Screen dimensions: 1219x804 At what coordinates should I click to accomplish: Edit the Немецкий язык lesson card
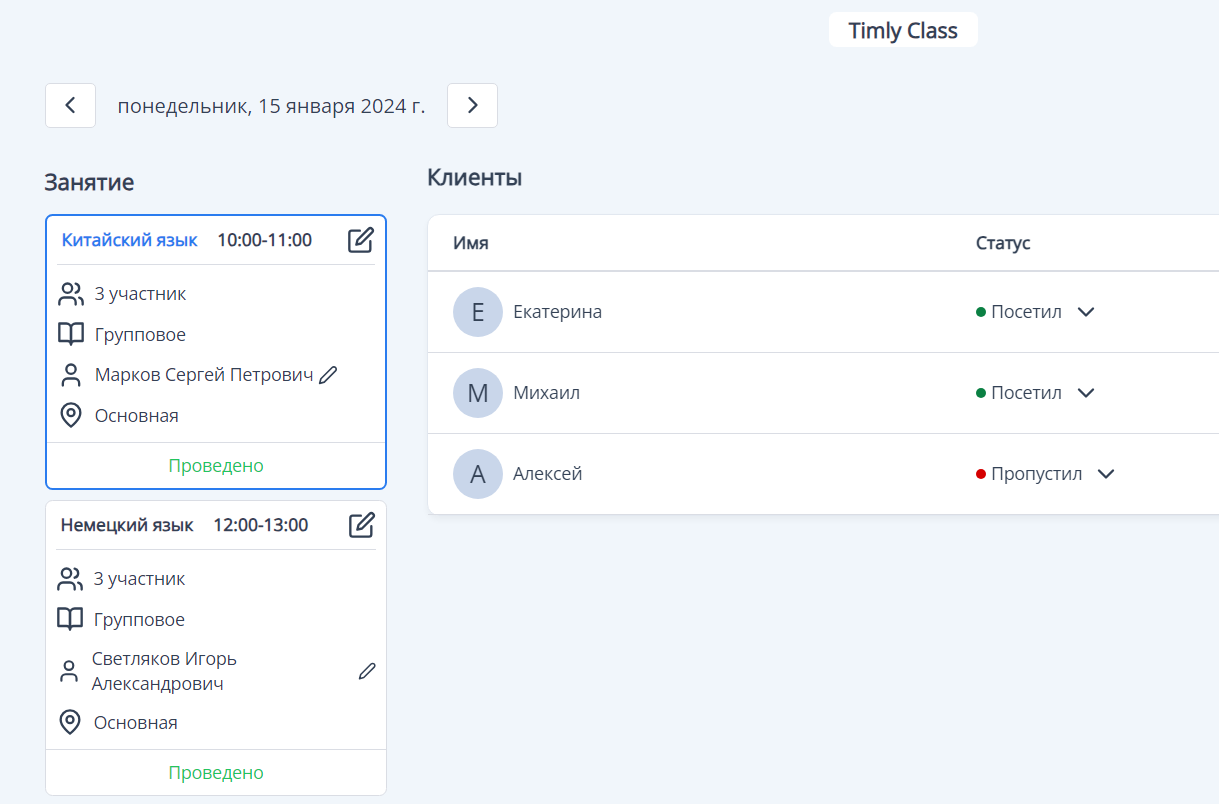360,524
